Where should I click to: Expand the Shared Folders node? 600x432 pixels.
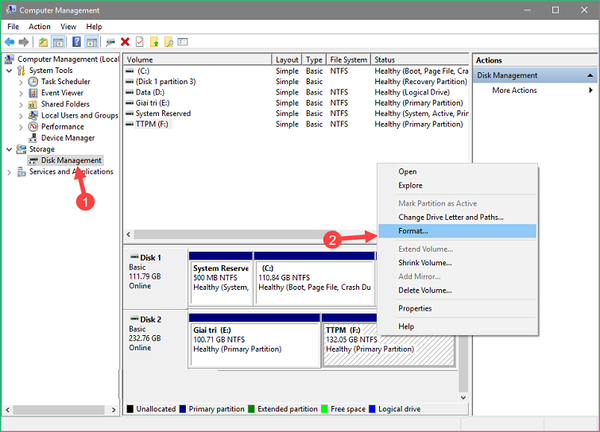click(x=22, y=104)
